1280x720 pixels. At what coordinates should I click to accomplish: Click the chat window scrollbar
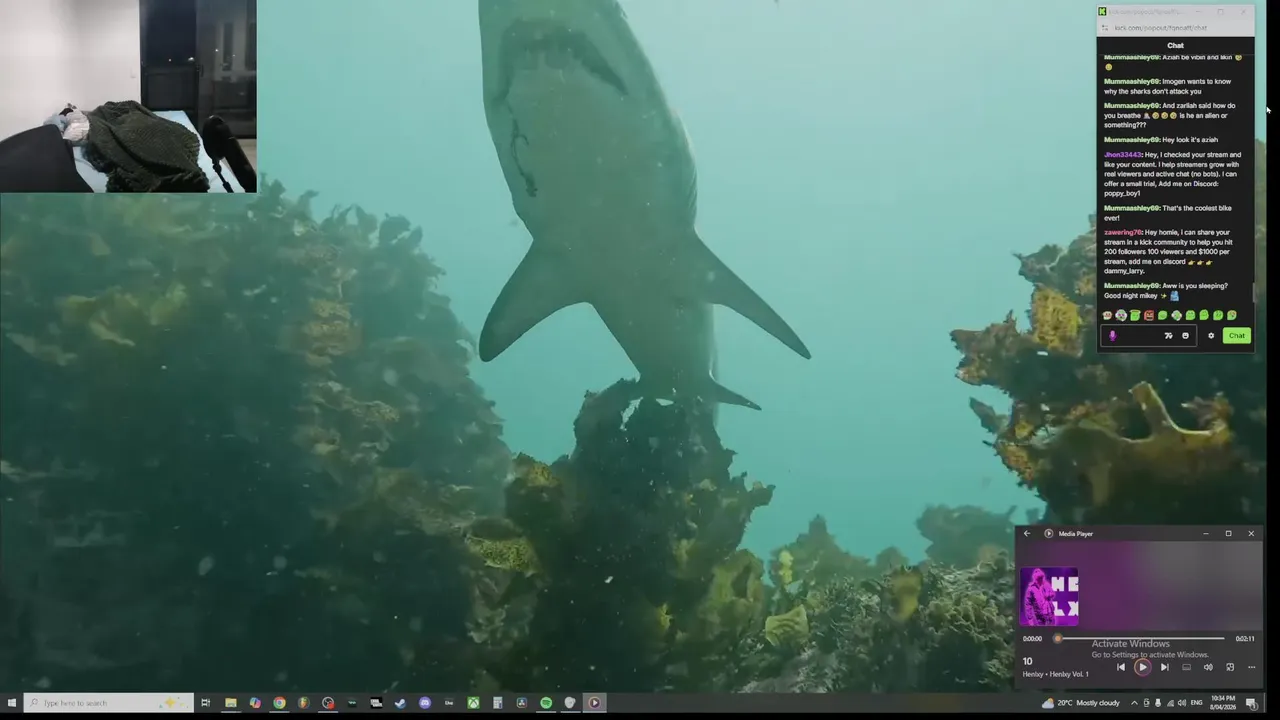pos(1254,293)
